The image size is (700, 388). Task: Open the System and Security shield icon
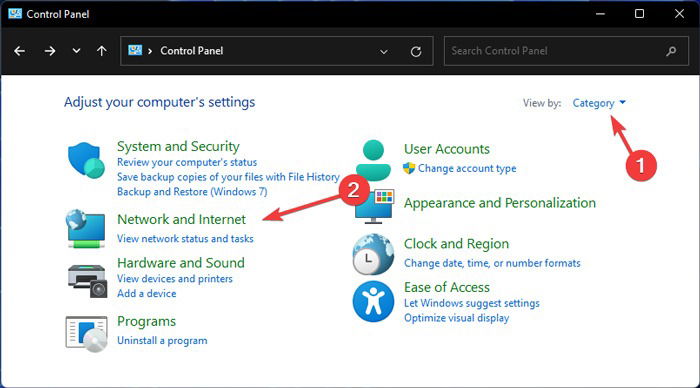[86, 160]
